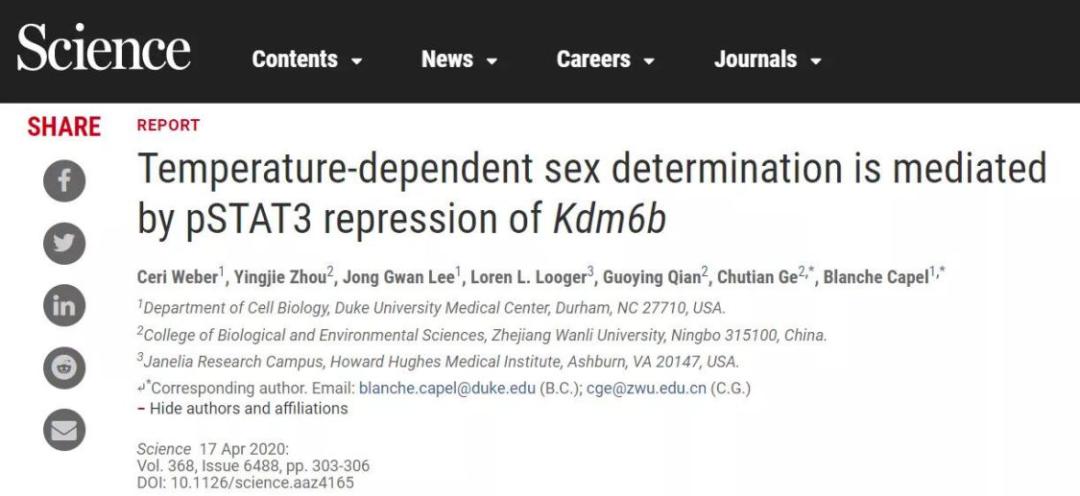The height and width of the screenshot is (496, 1080).
Task: Share article via email icon
Action: pos(64,429)
